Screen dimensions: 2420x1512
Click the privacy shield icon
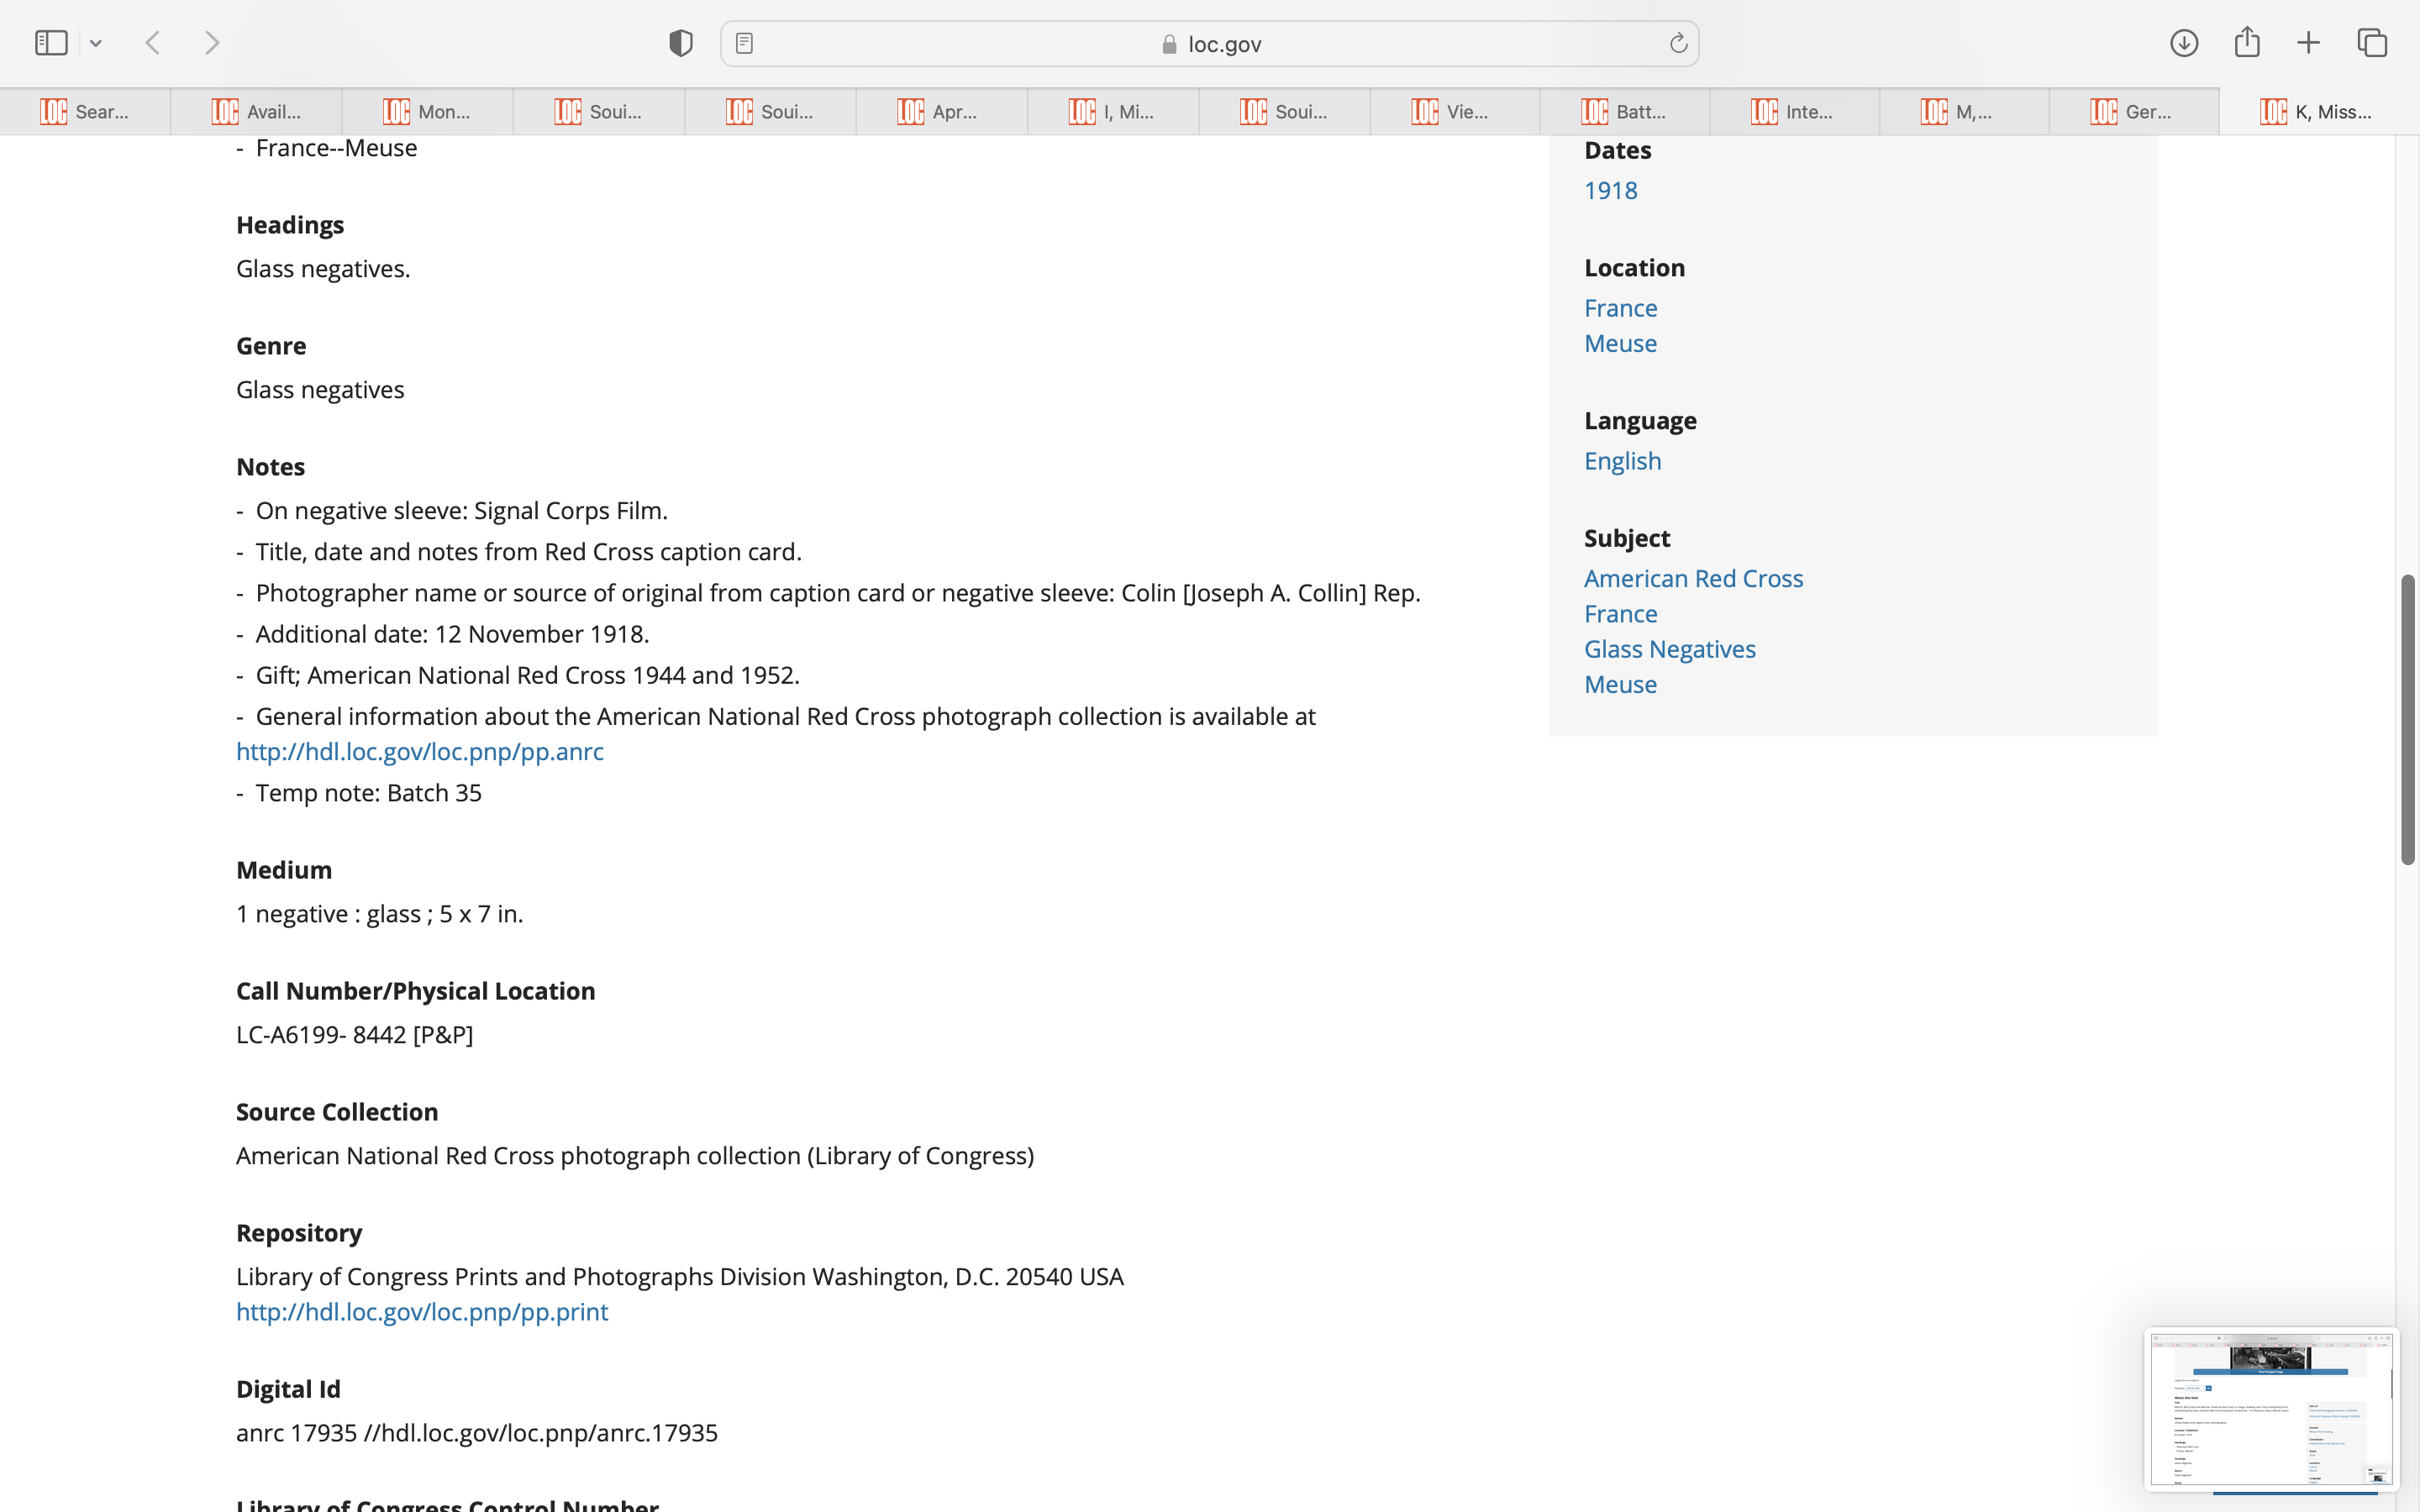(681, 43)
